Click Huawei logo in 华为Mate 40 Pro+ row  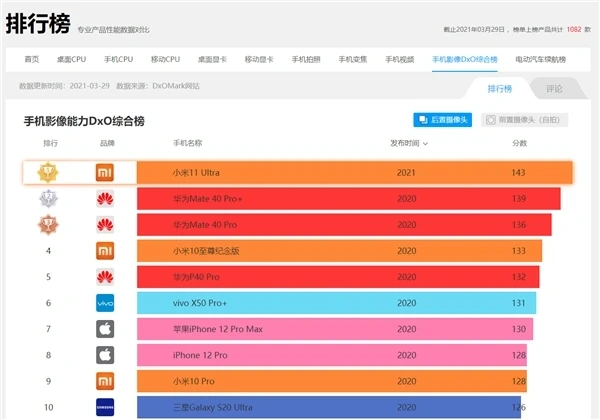[105, 199]
